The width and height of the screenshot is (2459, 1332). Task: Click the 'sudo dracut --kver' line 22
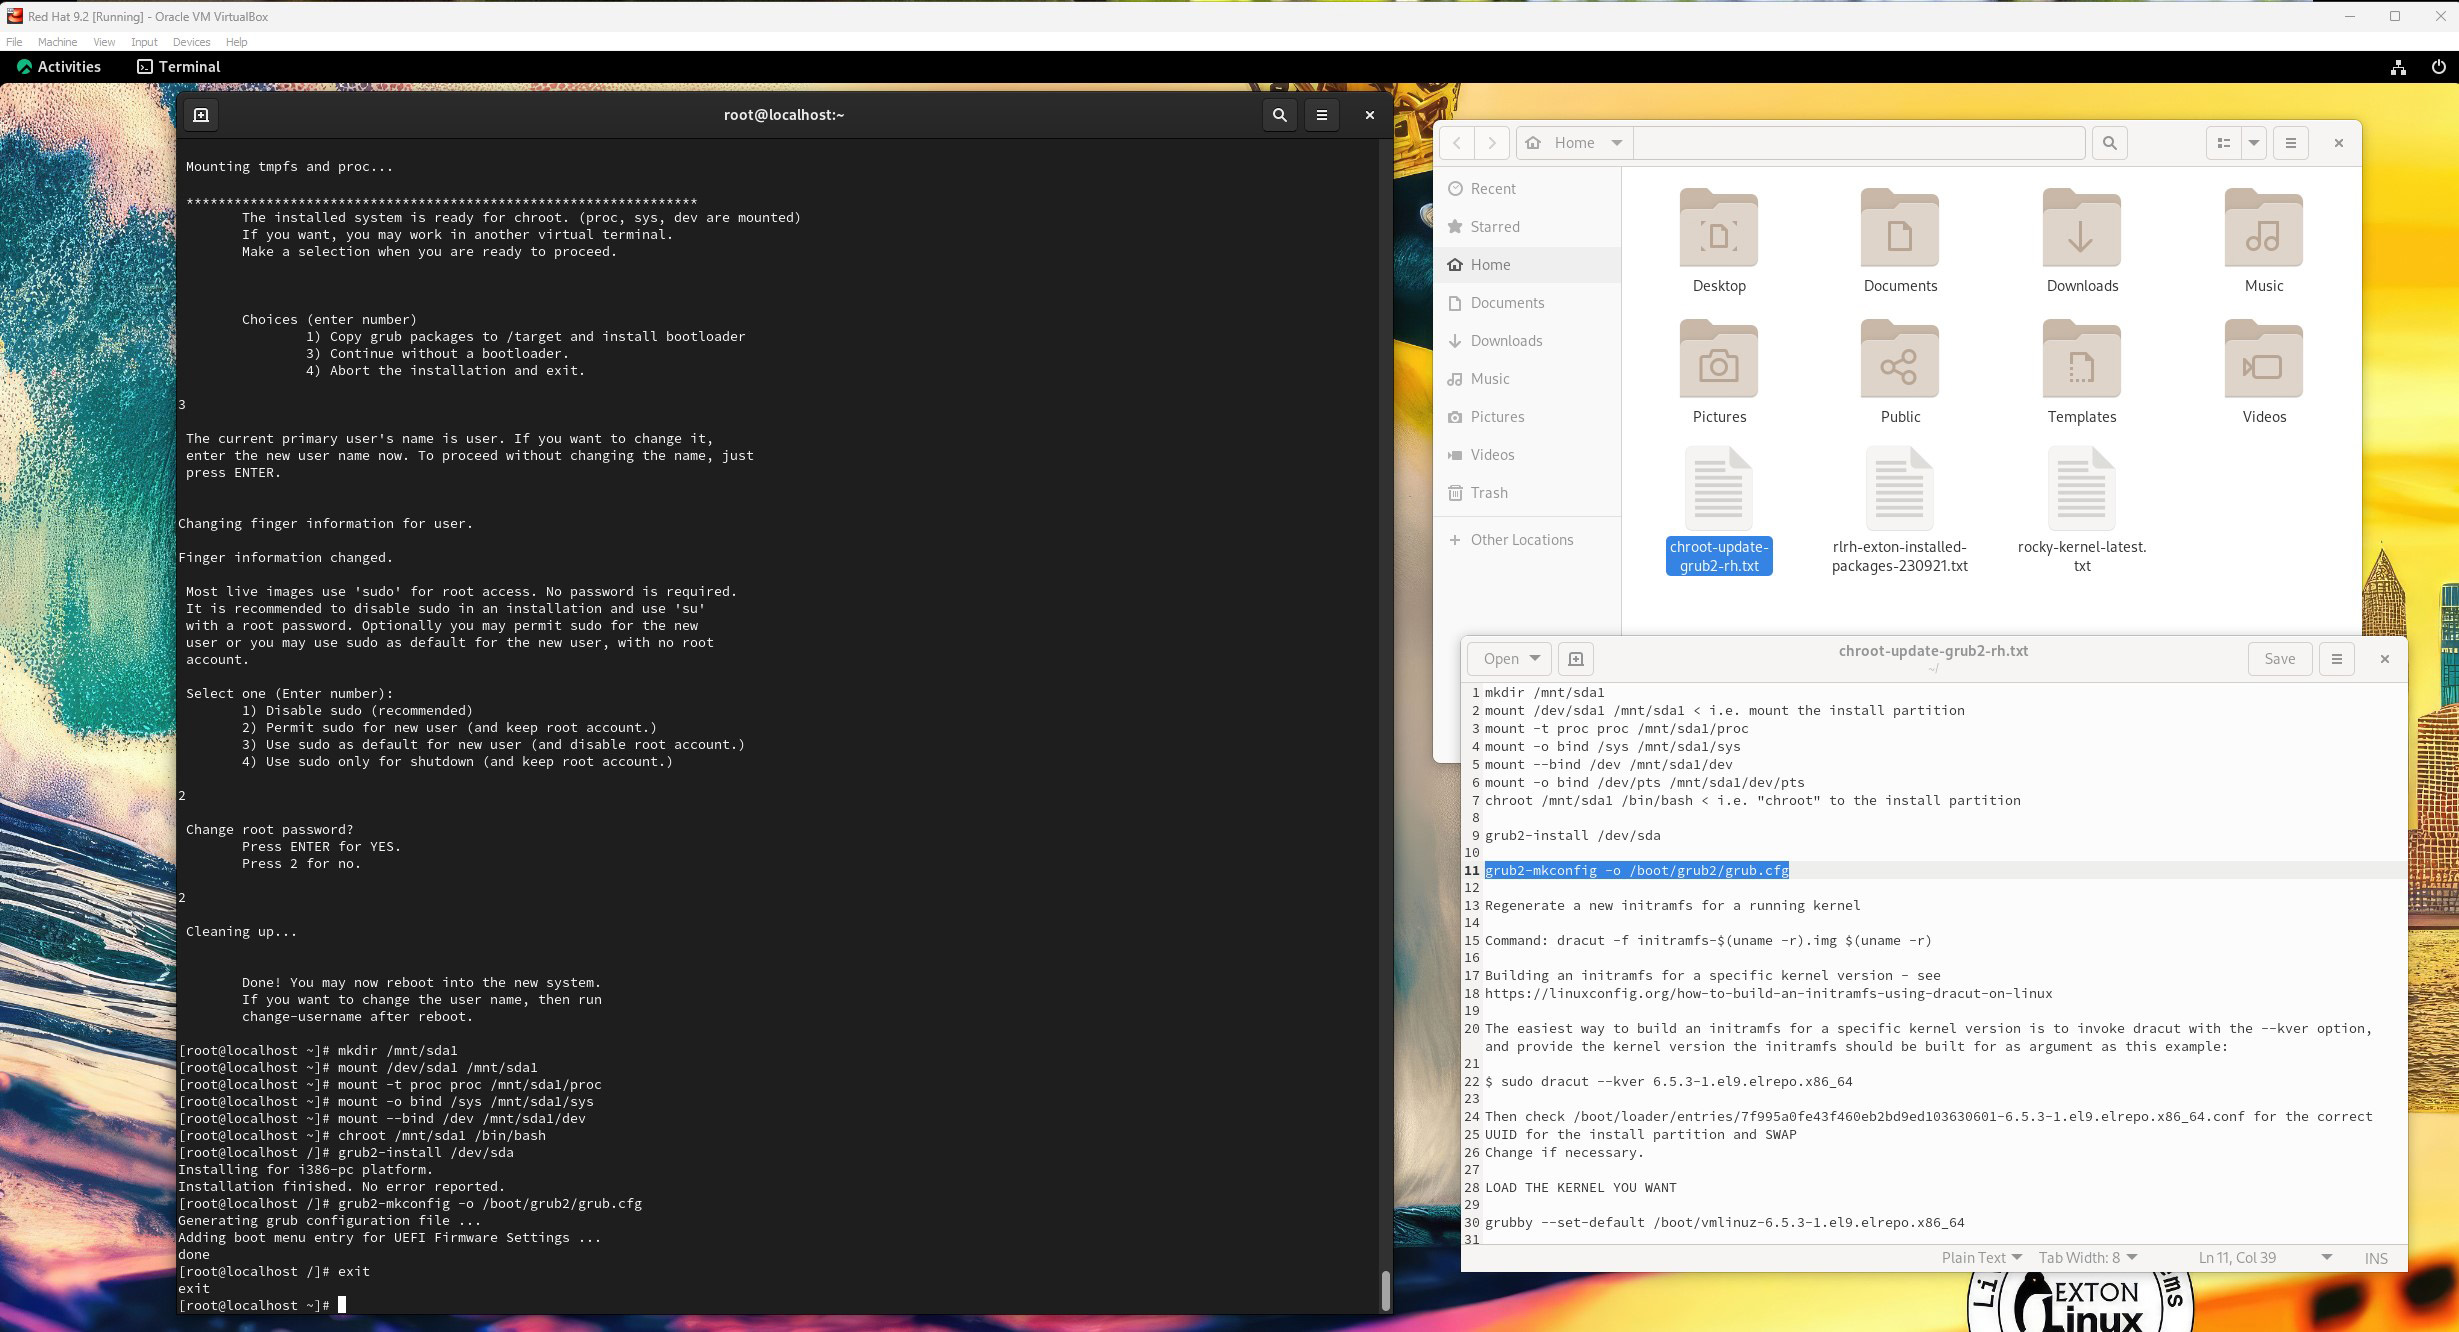(x=1668, y=1082)
